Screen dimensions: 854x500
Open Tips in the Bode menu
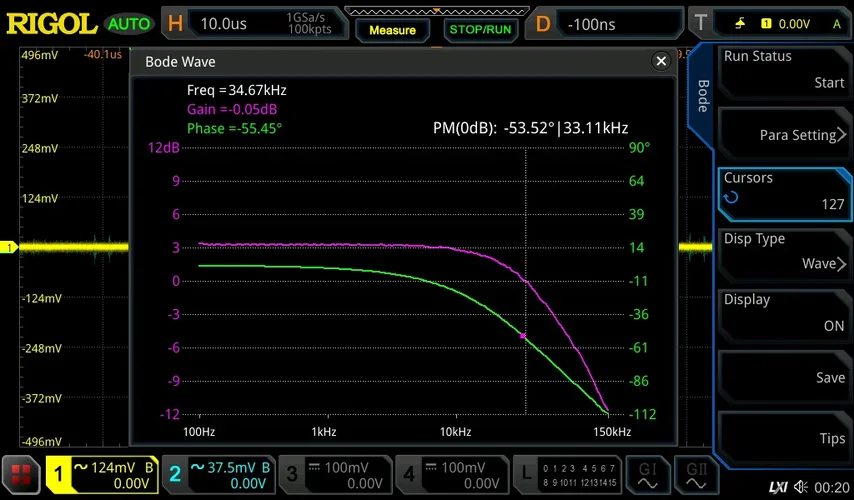tap(784, 438)
